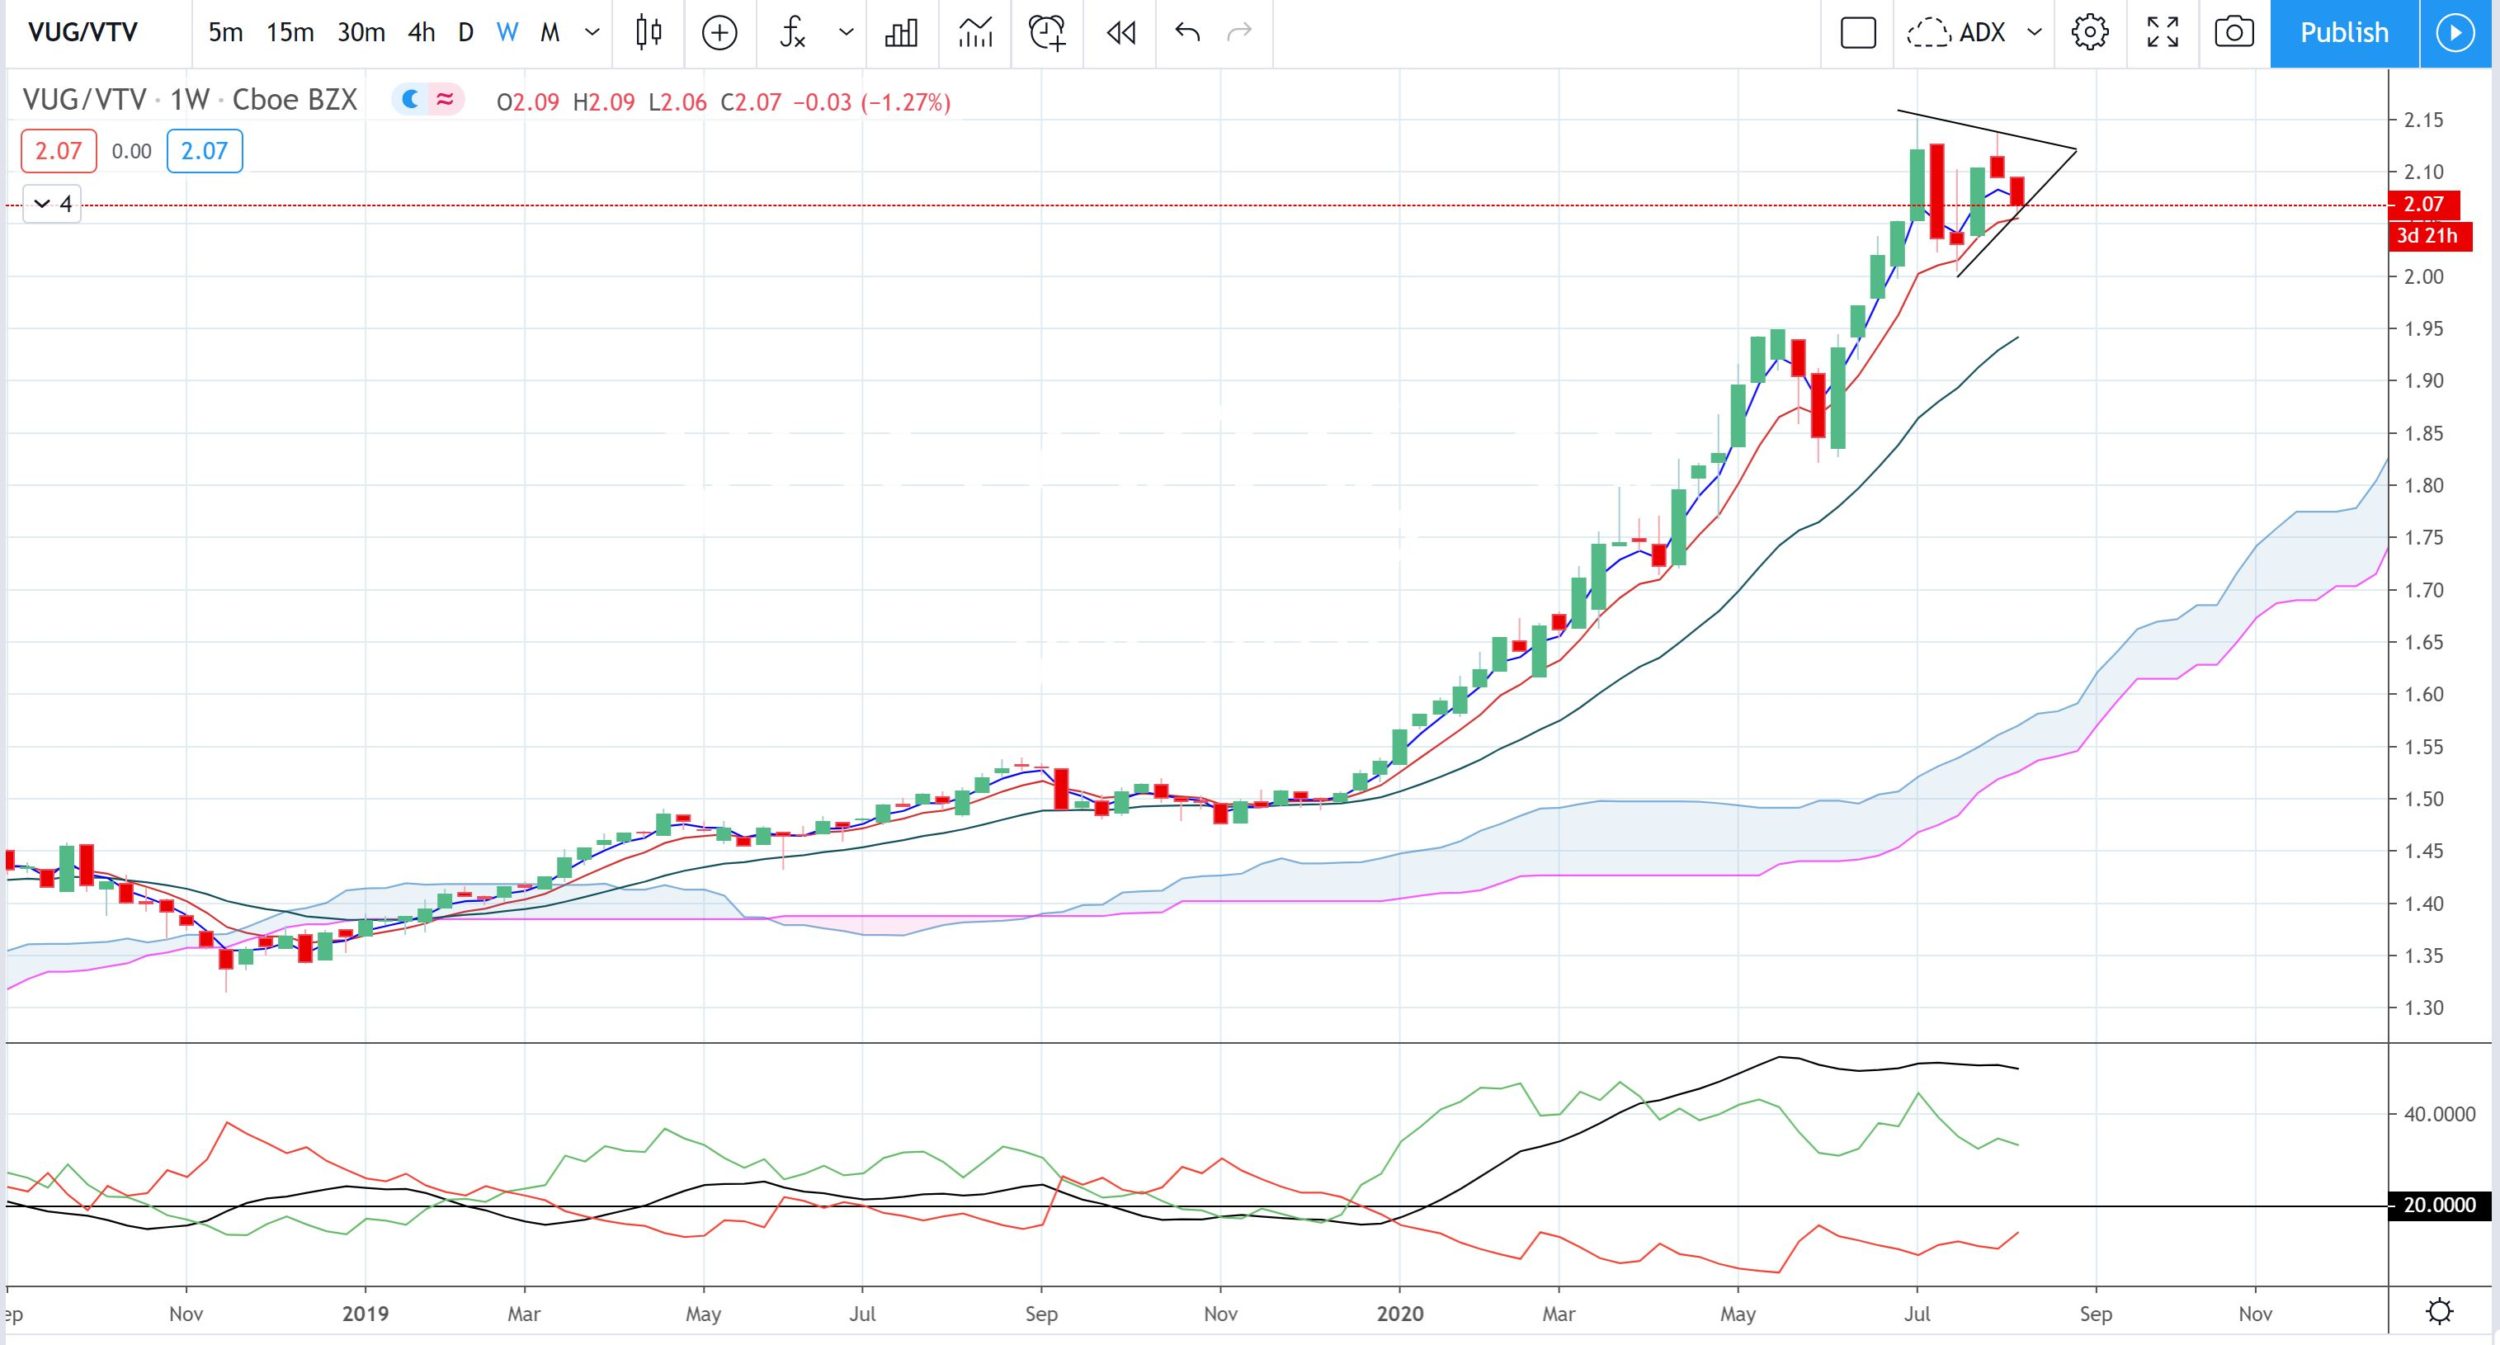The height and width of the screenshot is (1345, 2500).
Task: Collapse the indicators legend showing 4
Action: pos(52,204)
